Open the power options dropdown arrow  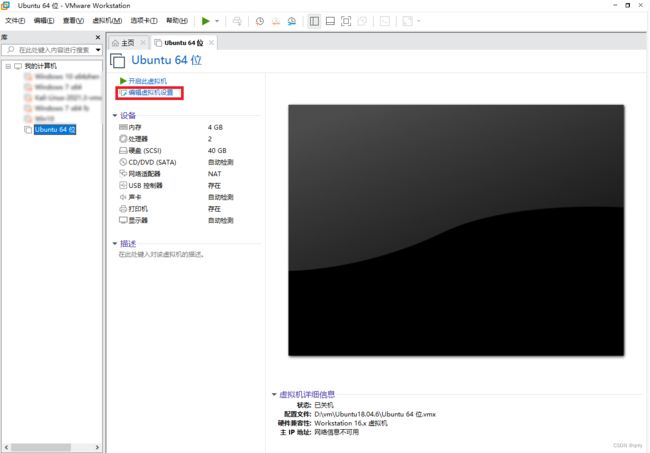[x=217, y=21]
